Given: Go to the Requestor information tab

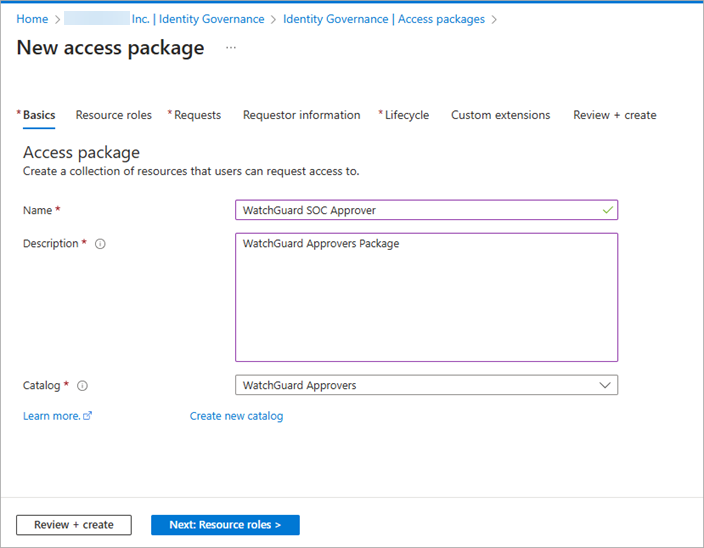Looking at the screenshot, I should point(301,115).
